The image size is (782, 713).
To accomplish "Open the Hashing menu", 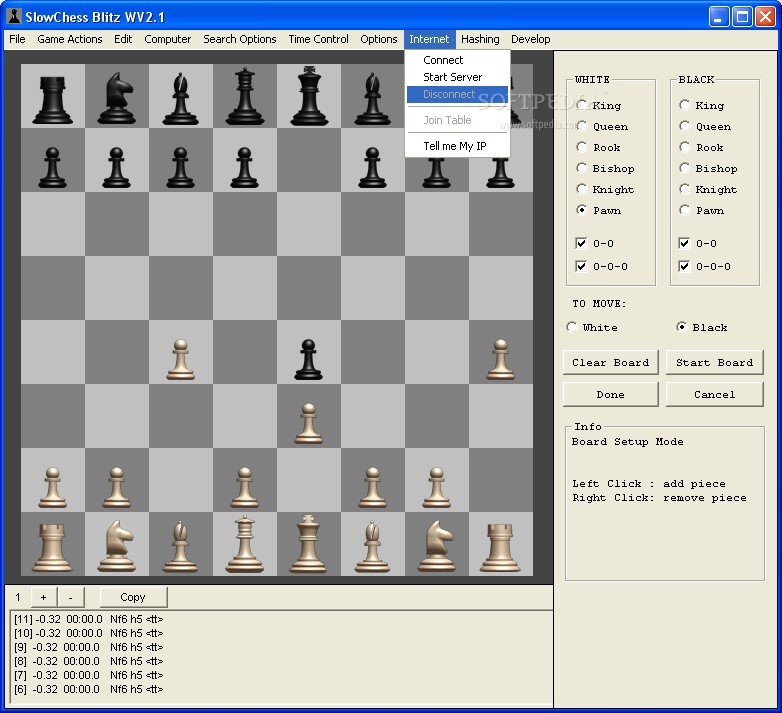I will (x=480, y=39).
